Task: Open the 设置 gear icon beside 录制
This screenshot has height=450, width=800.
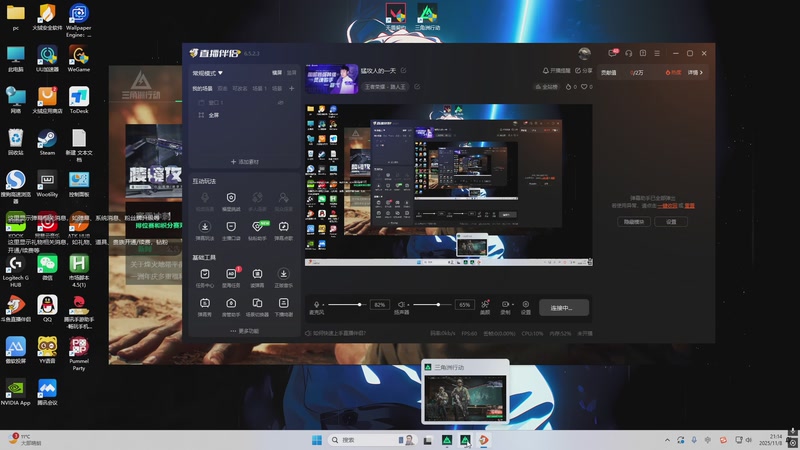Action: (526, 307)
